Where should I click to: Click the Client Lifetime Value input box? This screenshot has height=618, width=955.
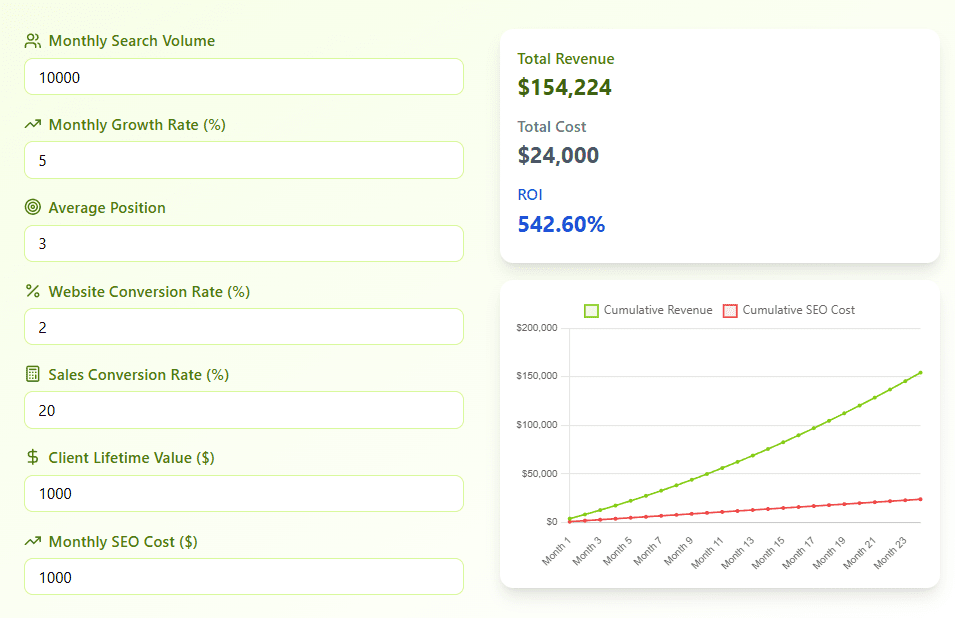[243, 493]
